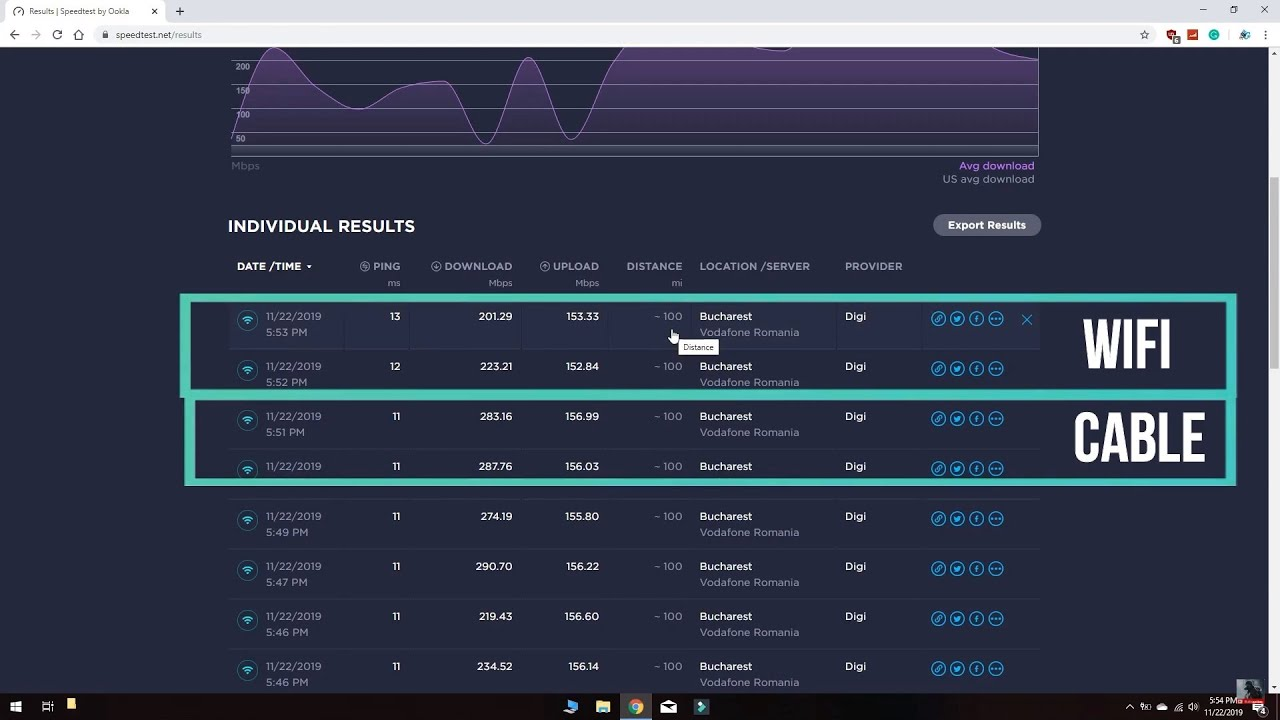Click the page's vertical scrollbar
This screenshot has height=720, width=1280.
point(1274,273)
